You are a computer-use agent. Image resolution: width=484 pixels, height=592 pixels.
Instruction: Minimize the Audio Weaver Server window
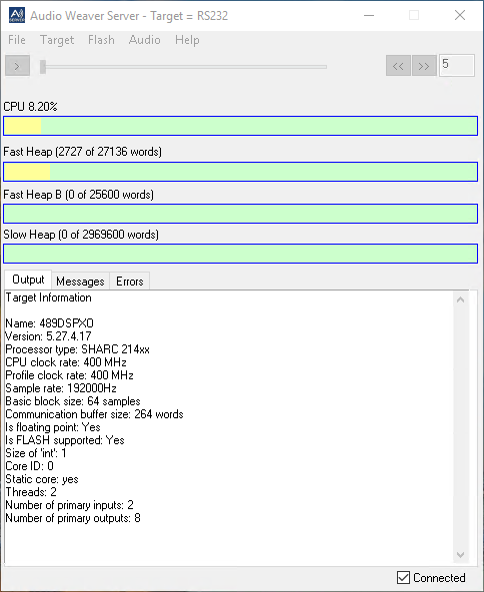369,15
